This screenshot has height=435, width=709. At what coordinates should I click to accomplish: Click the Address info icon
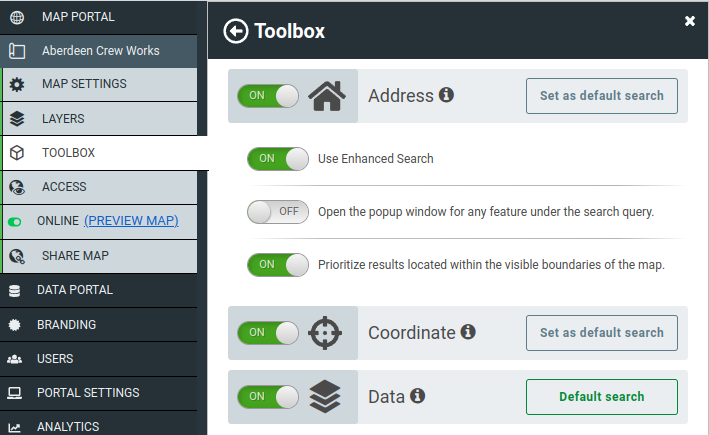pos(446,95)
